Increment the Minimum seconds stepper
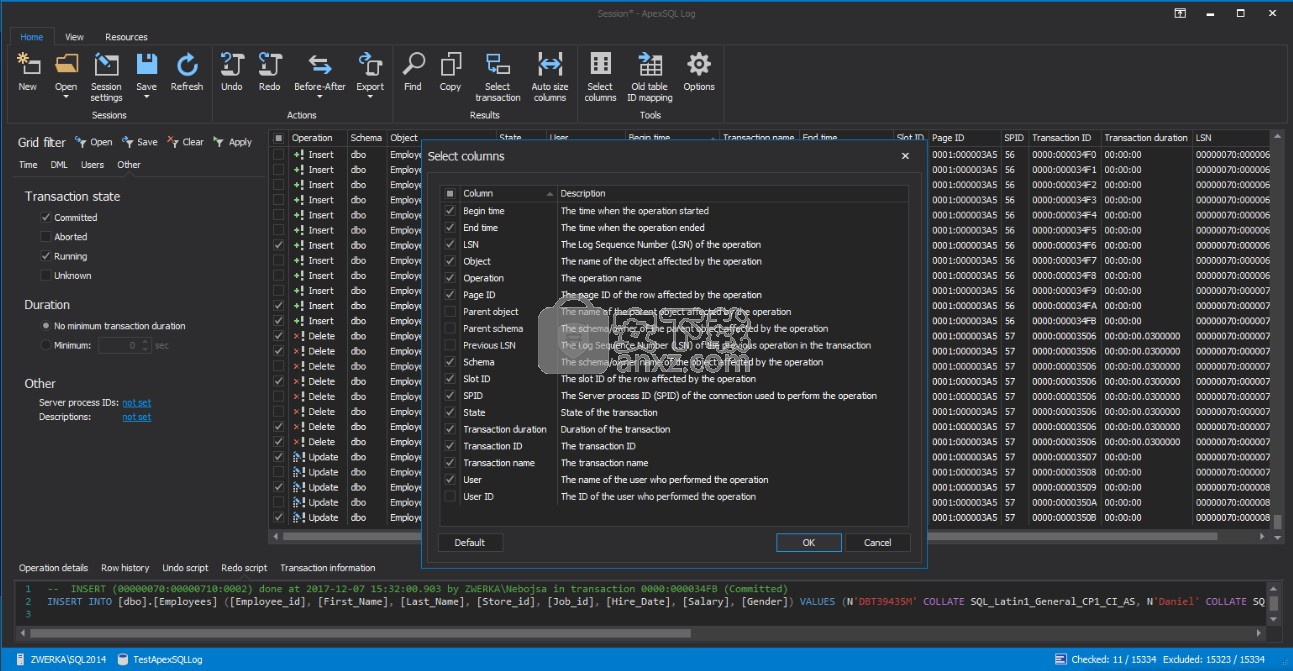The width and height of the screenshot is (1293, 671). [146, 342]
